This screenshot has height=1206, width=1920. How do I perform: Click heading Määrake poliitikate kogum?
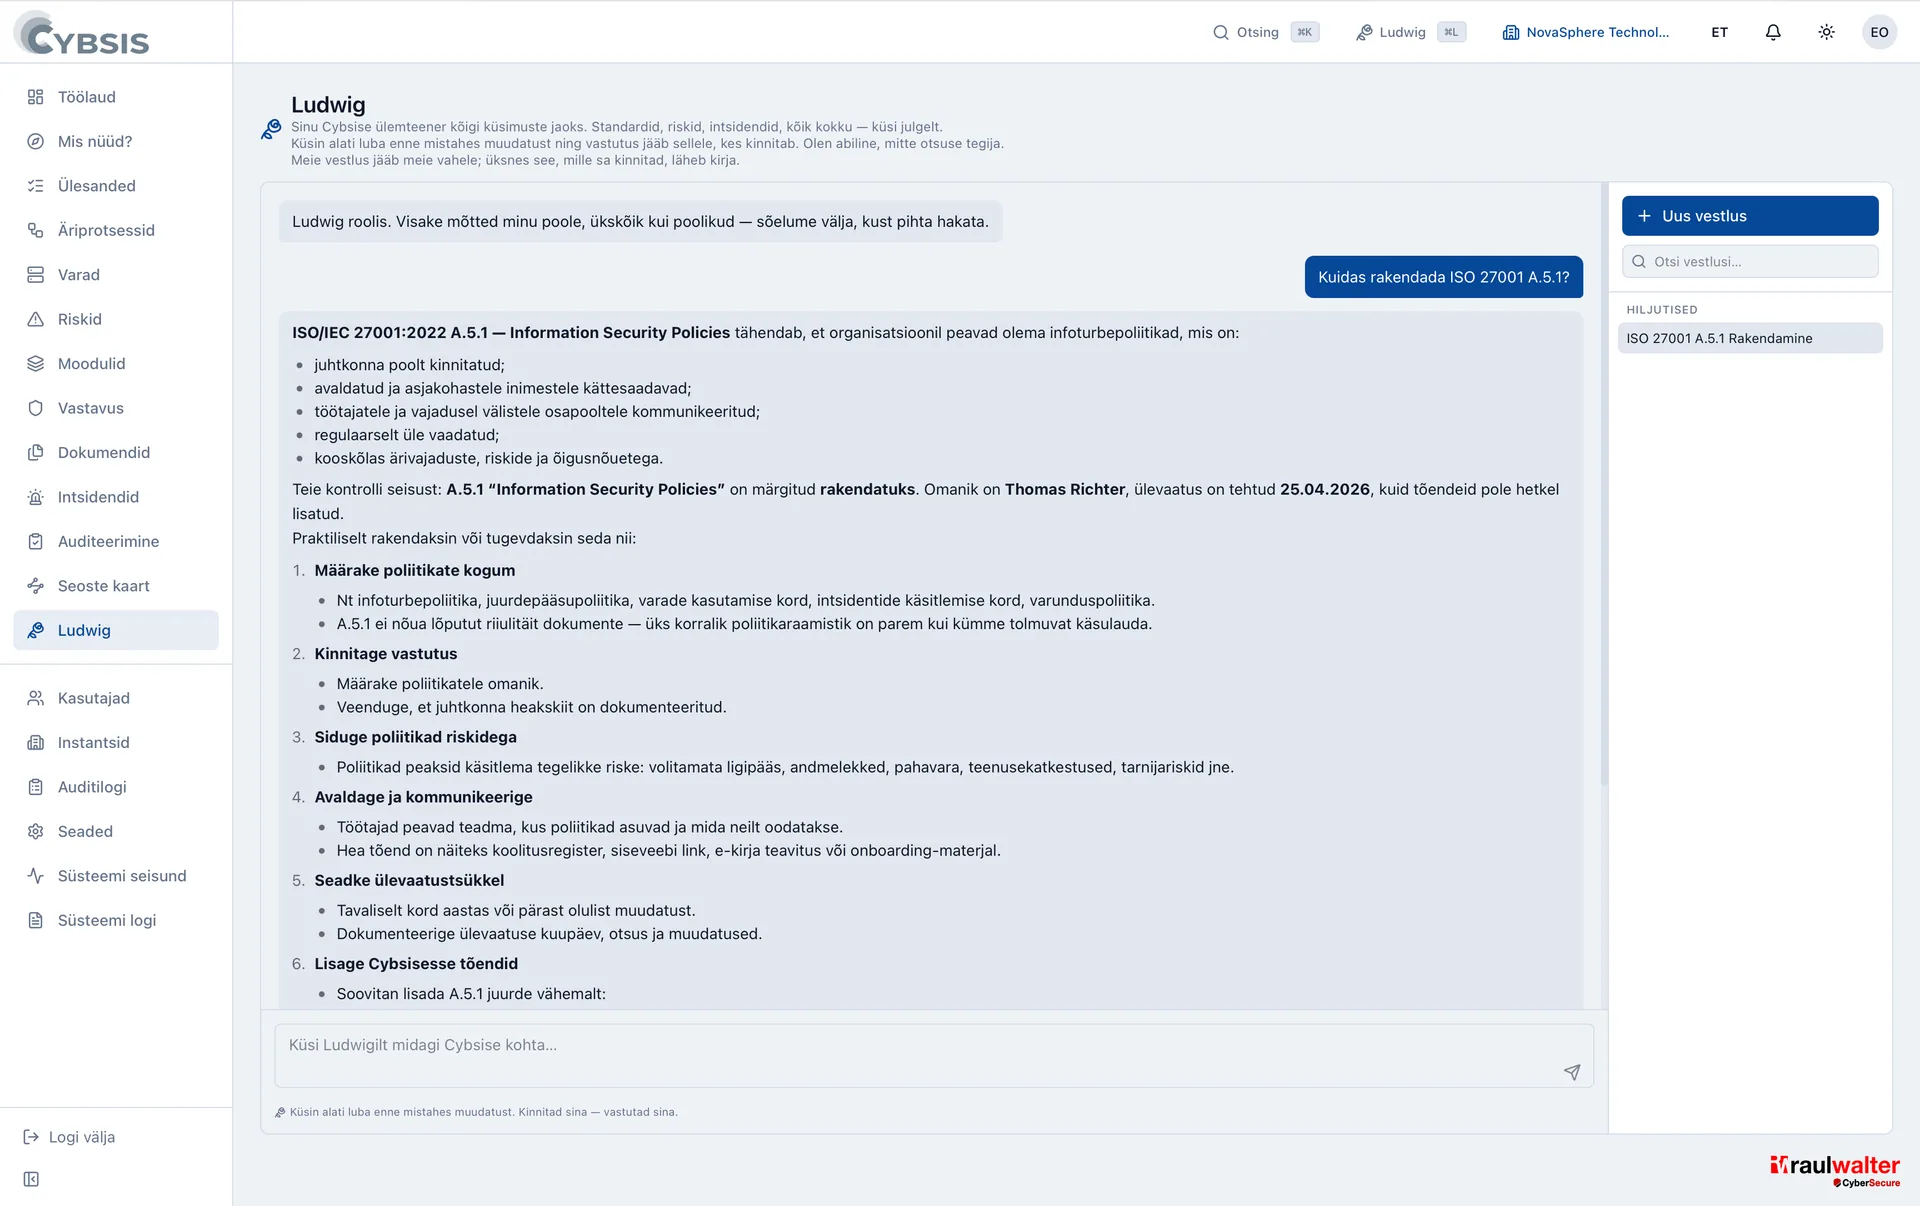[415, 570]
